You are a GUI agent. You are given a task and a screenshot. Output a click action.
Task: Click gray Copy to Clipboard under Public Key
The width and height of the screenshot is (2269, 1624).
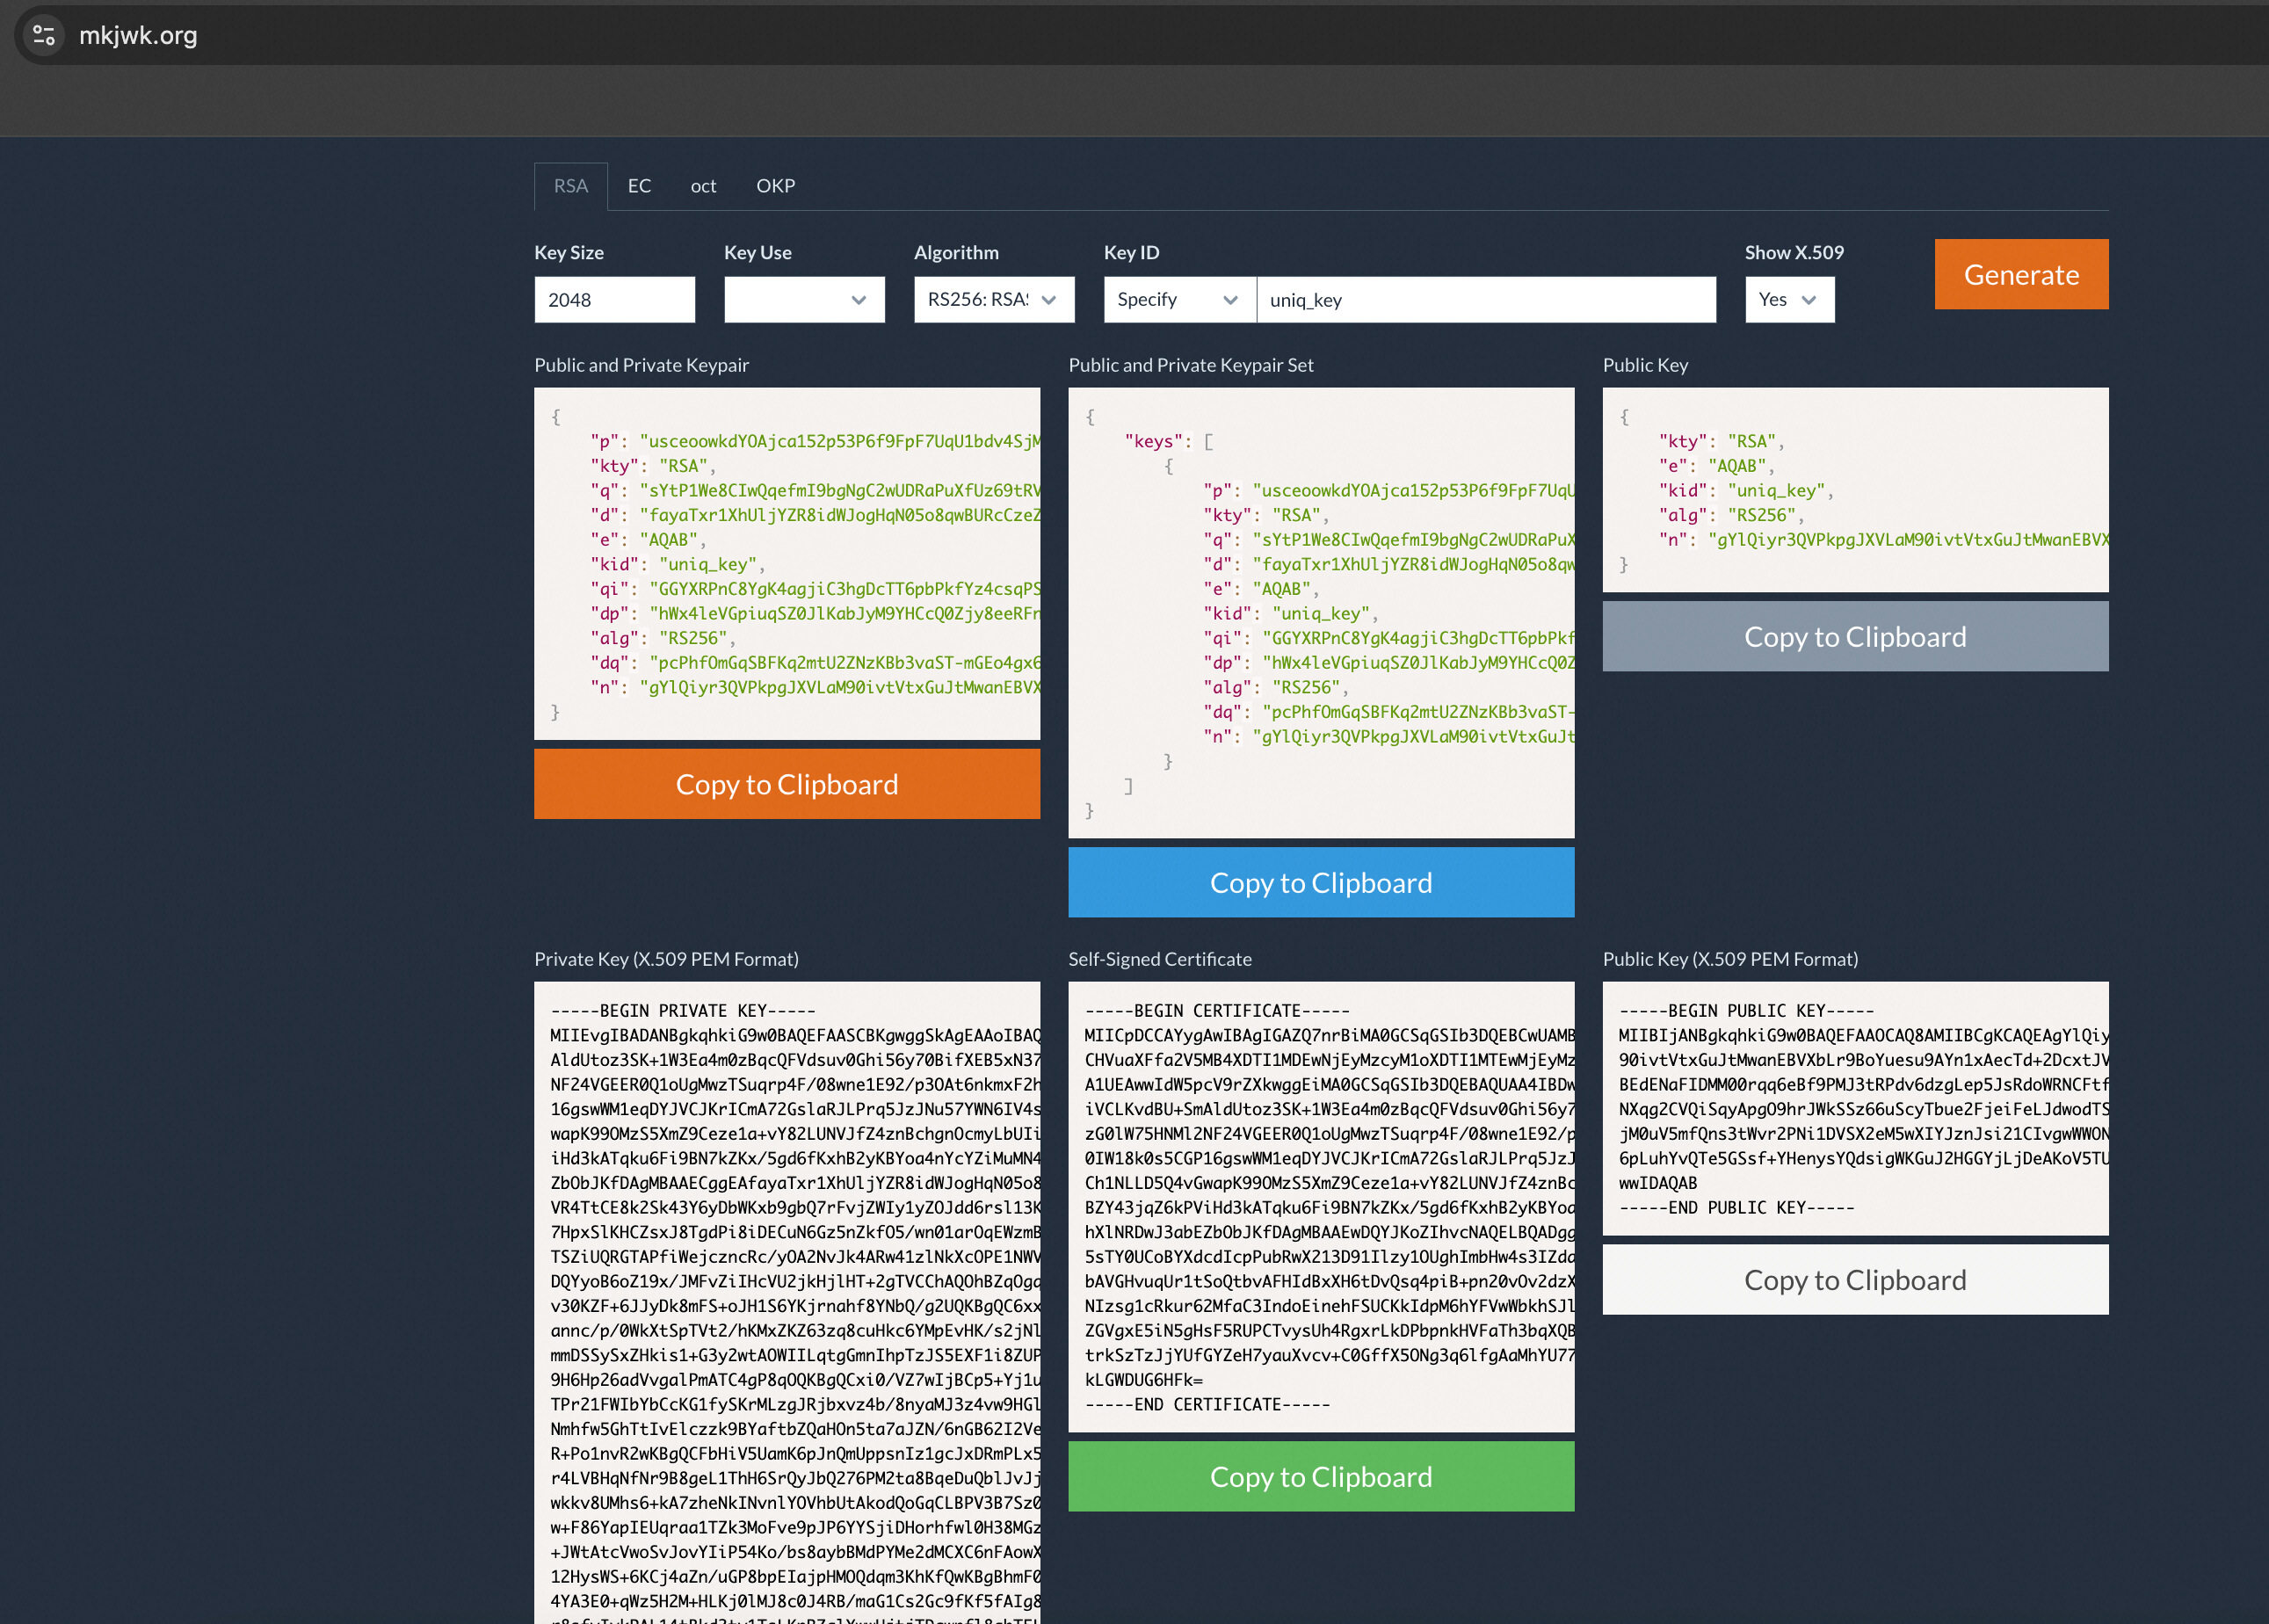pos(1854,636)
